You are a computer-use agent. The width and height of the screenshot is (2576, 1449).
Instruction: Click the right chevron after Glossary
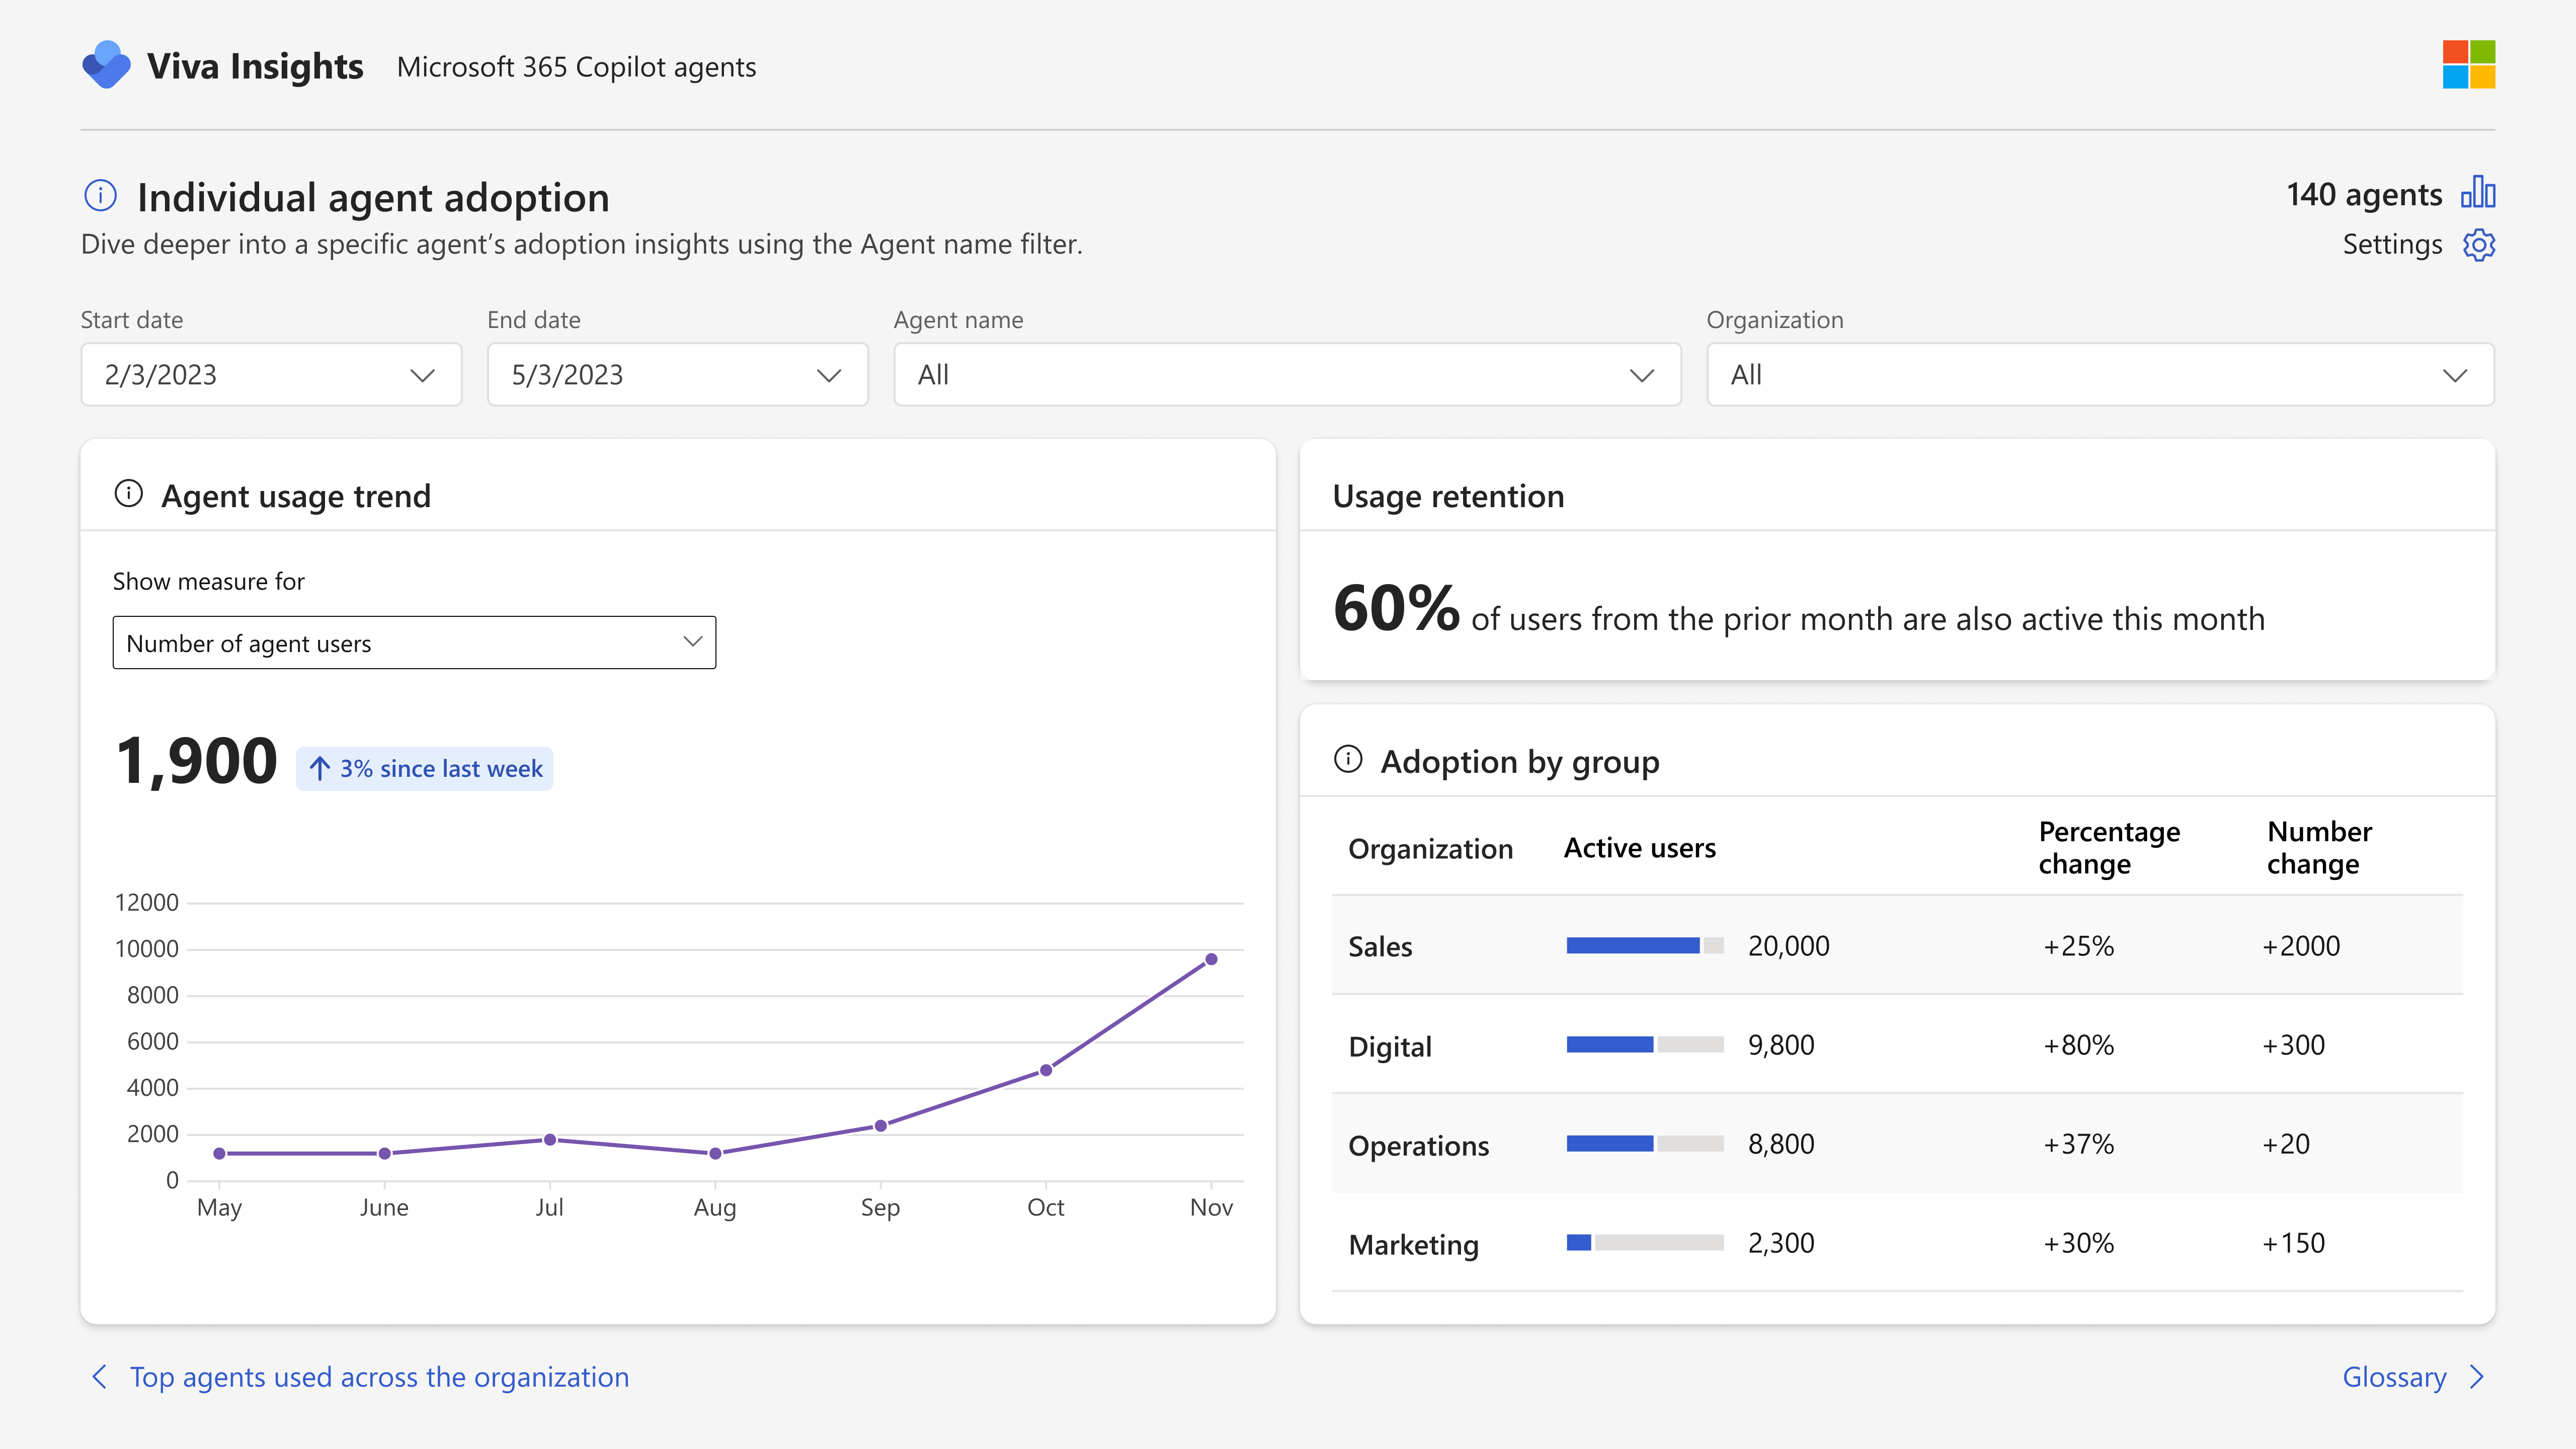2477,1377
